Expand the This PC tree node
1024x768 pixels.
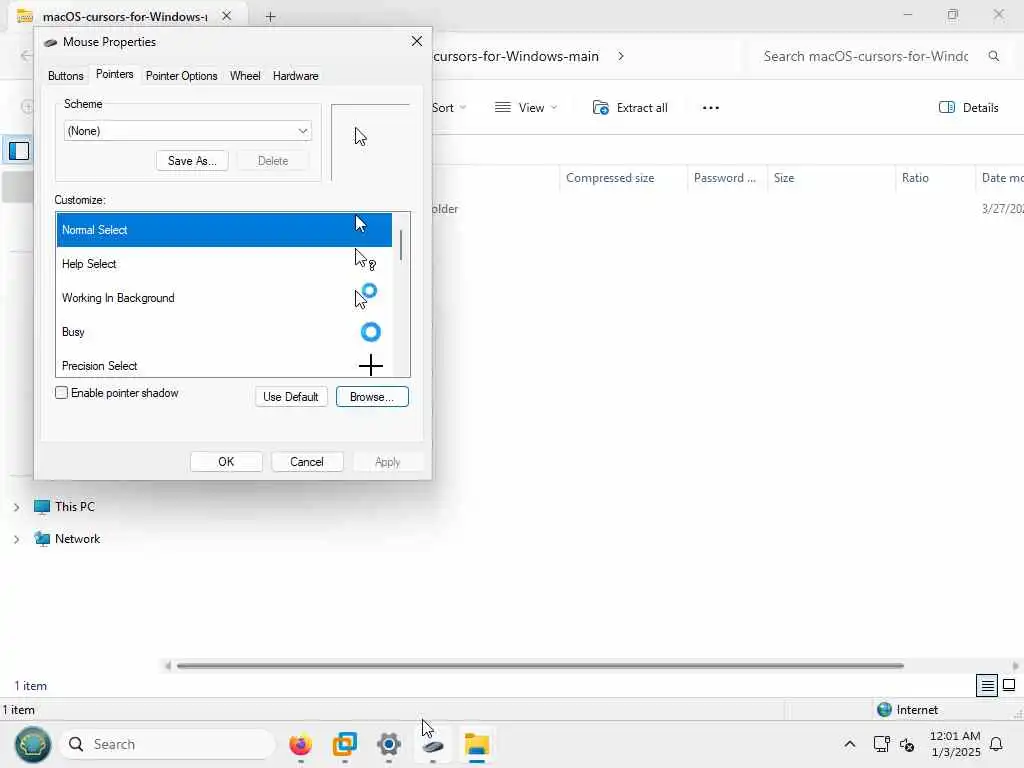click(16, 507)
